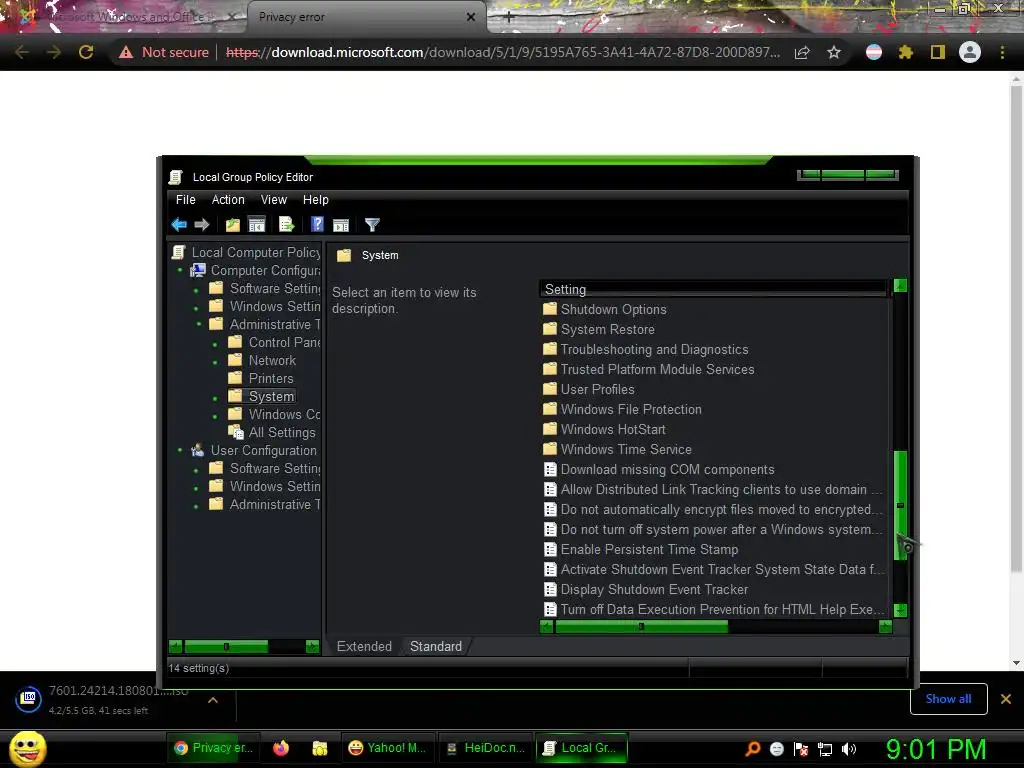The width and height of the screenshot is (1024, 768).
Task: Open the File menu
Action: [185, 200]
